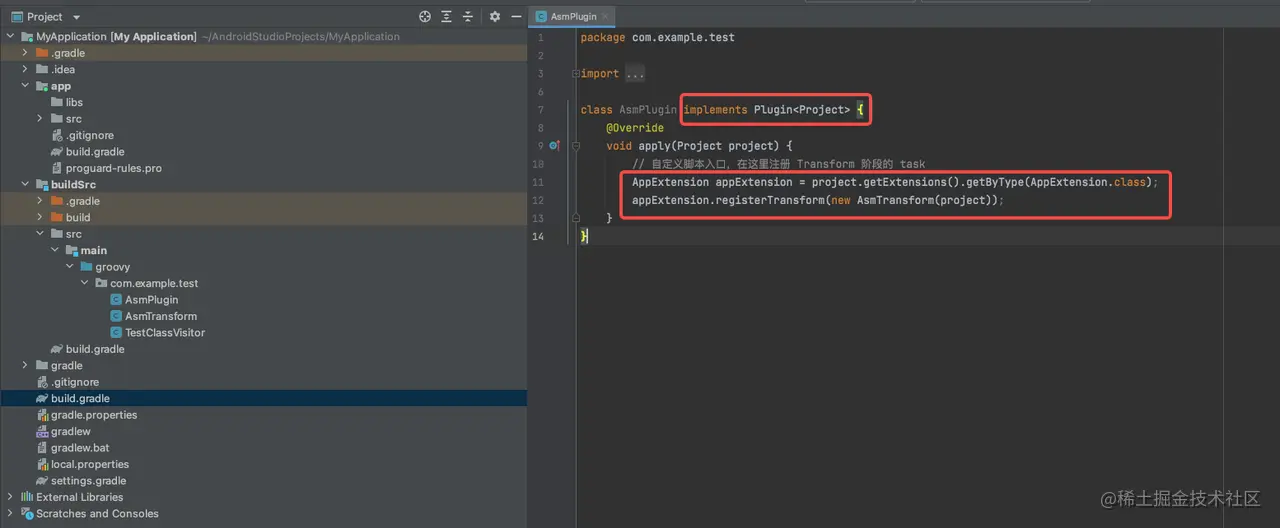Collapse the groovy folder chevron
1280x528 pixels.
70,267
